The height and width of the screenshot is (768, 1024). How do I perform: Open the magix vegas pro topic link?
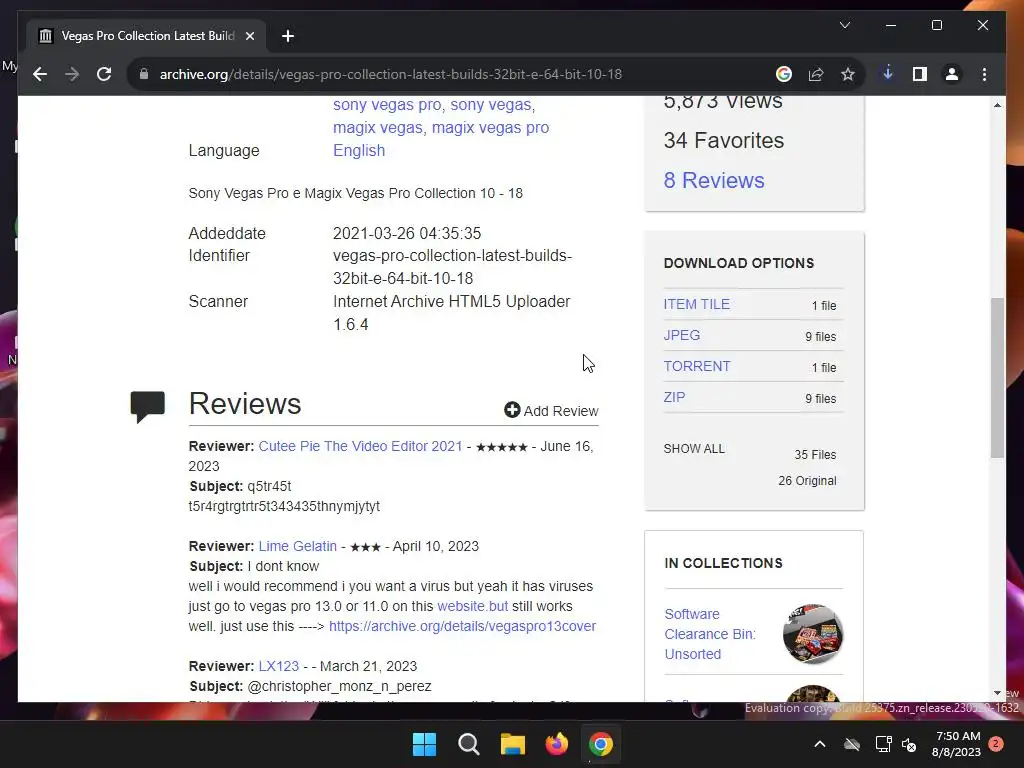[x=490, y=127]
